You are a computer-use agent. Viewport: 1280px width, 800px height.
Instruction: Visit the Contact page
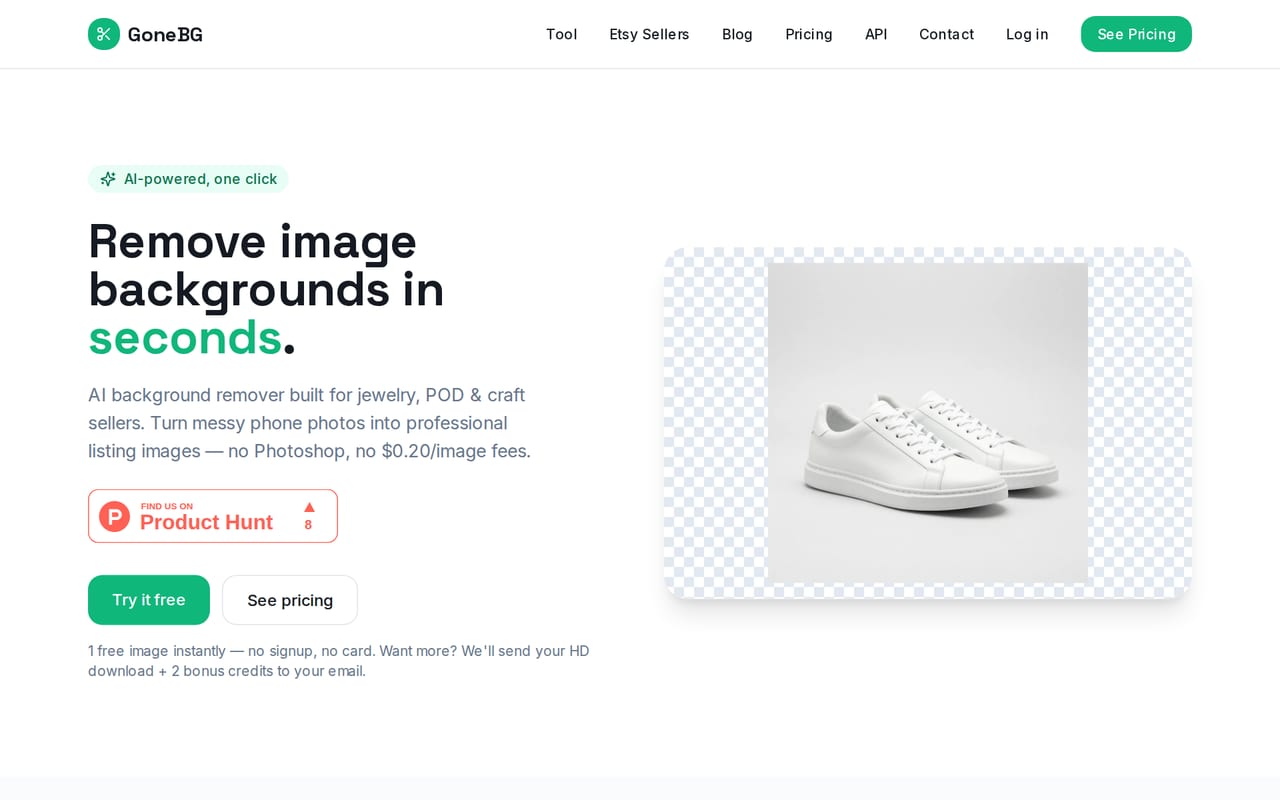click(946, 34)
